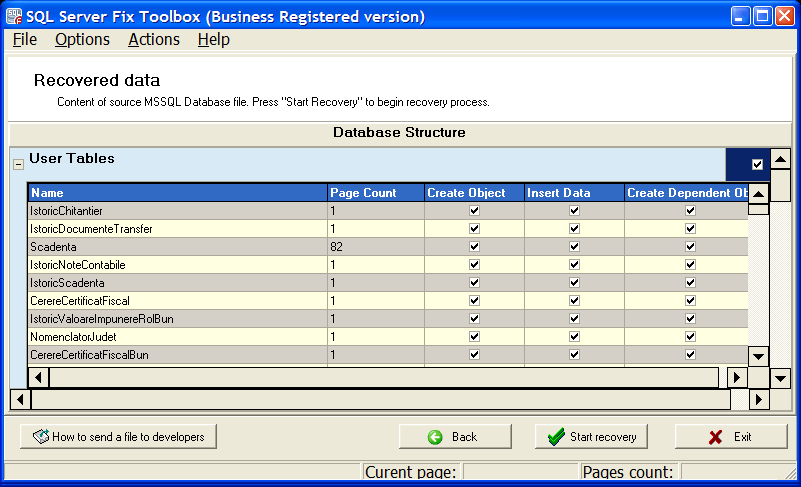
Task: Click the Page Count column header
Action: [375, 193]
